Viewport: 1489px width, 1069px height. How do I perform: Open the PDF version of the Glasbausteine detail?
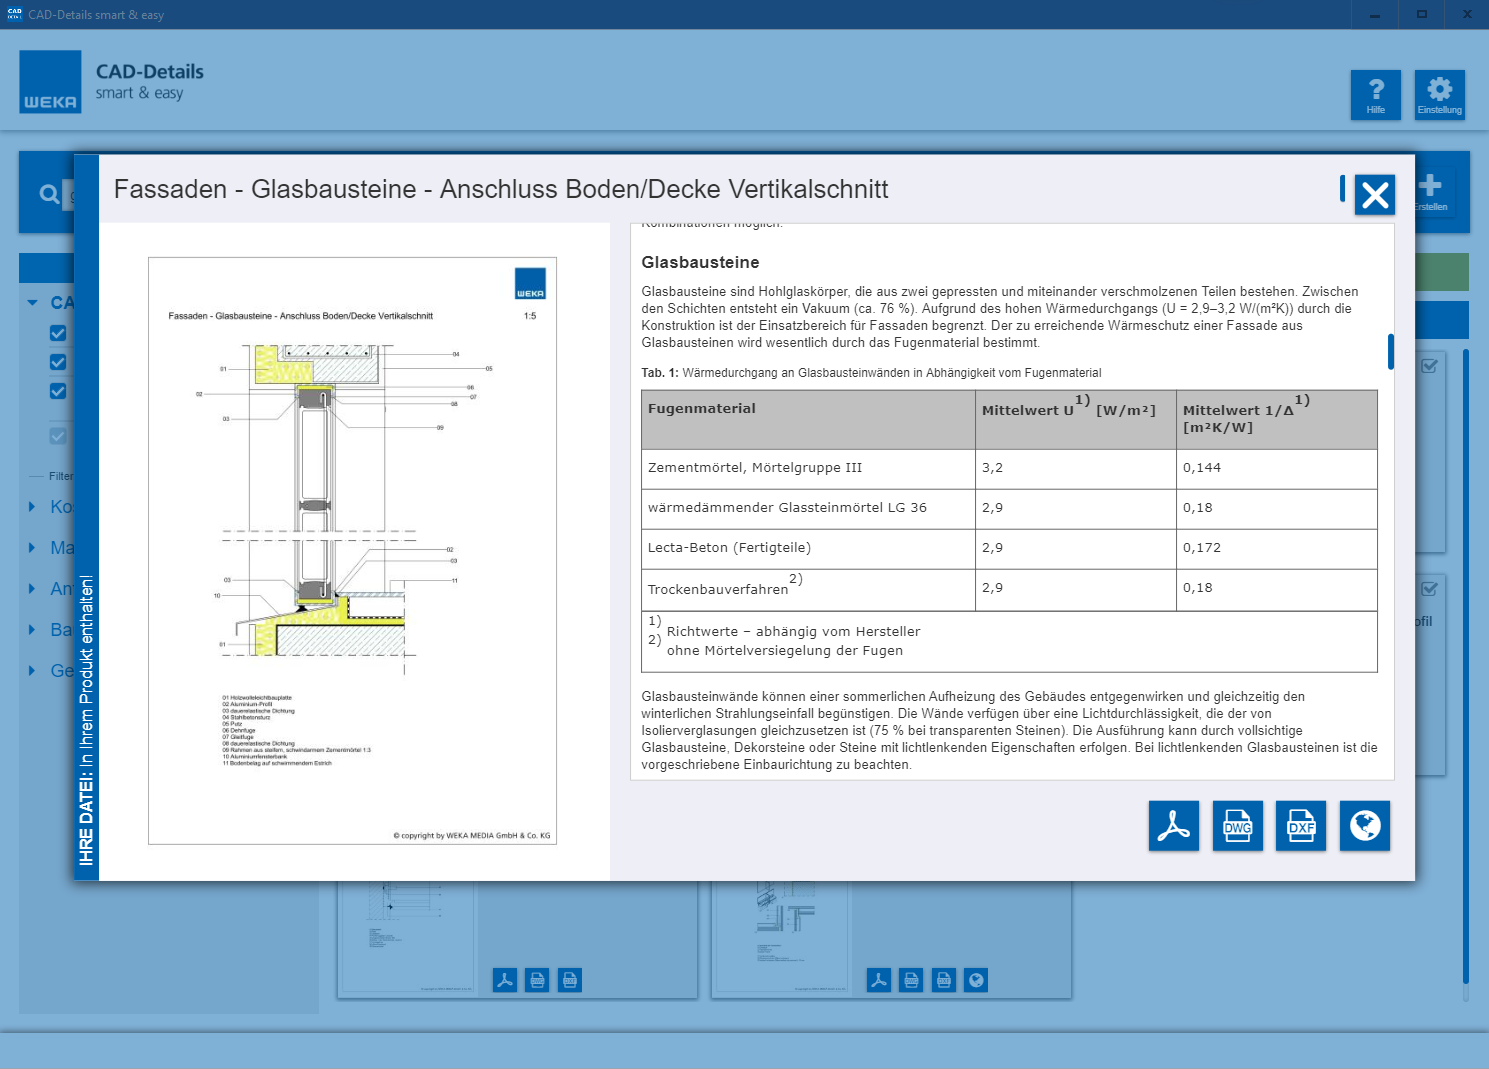pos(1173,826)
